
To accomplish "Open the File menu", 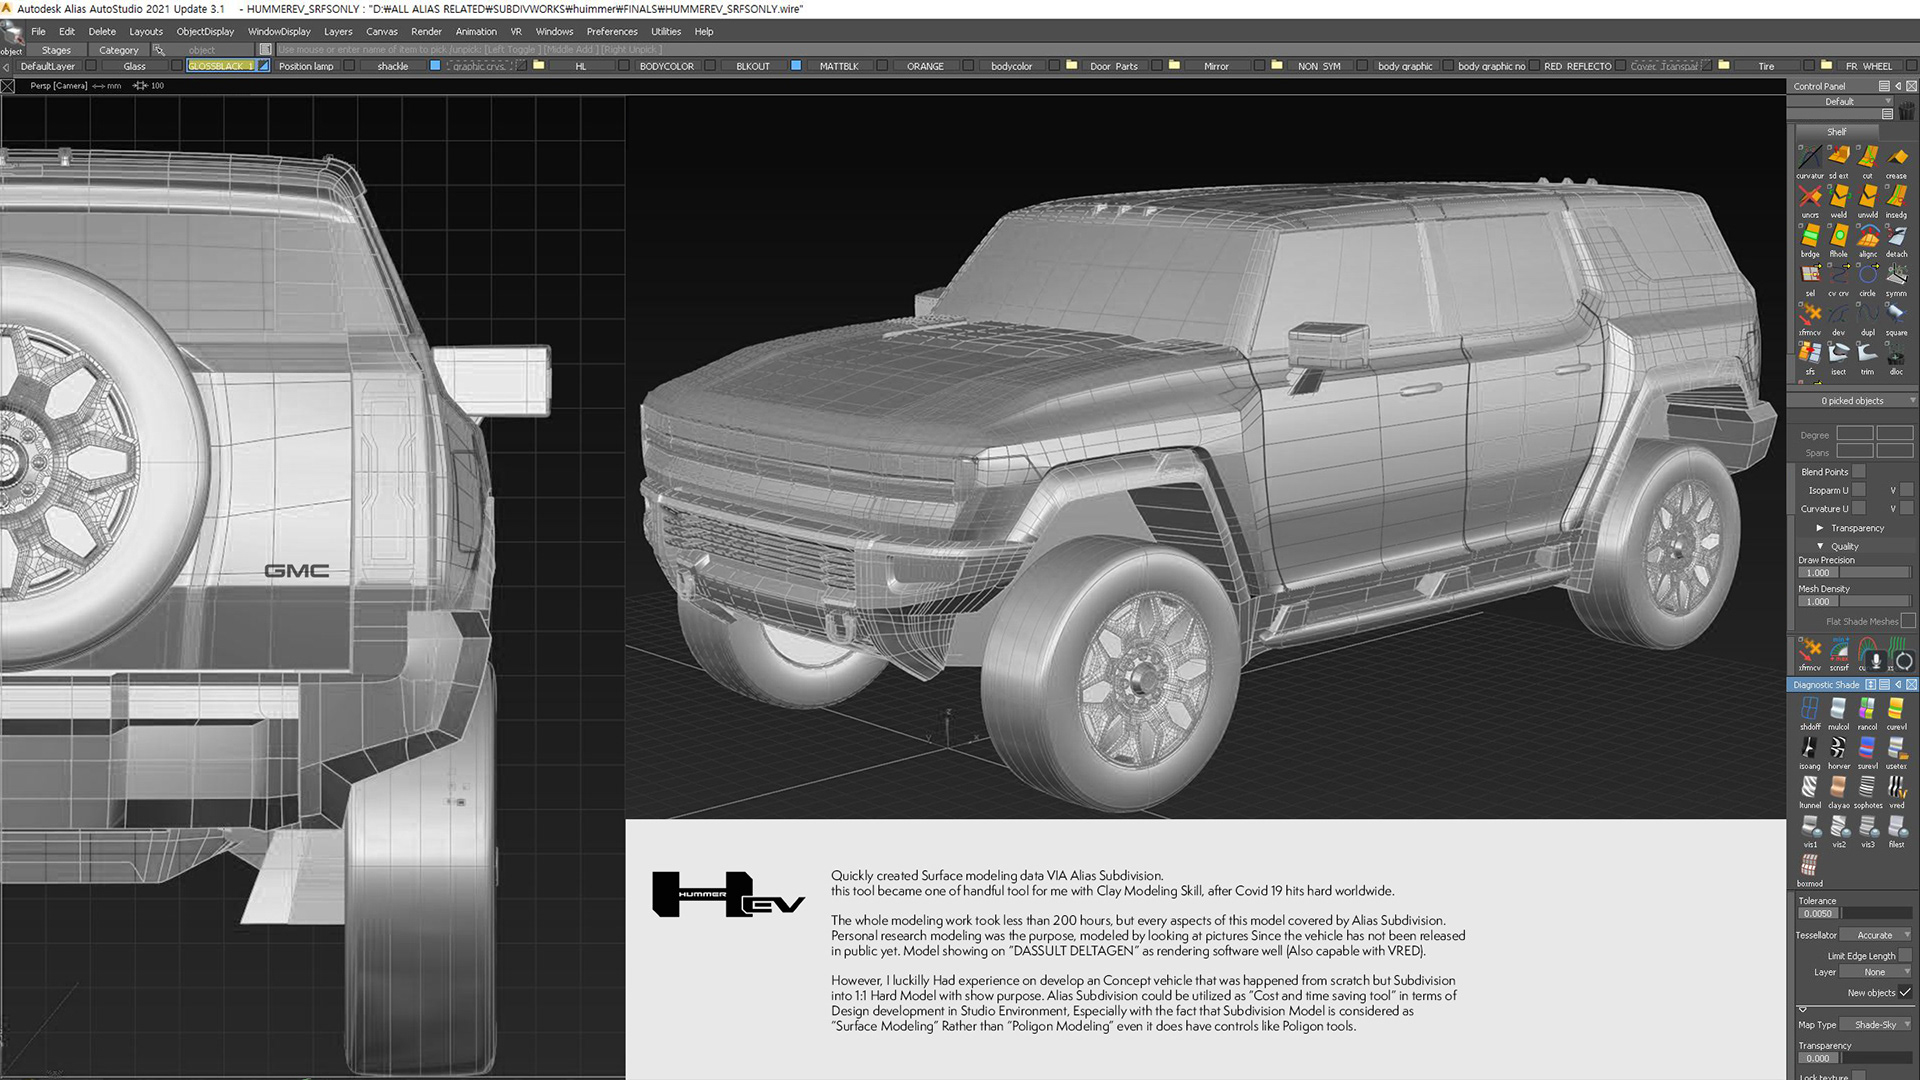I will click(38, 31).
